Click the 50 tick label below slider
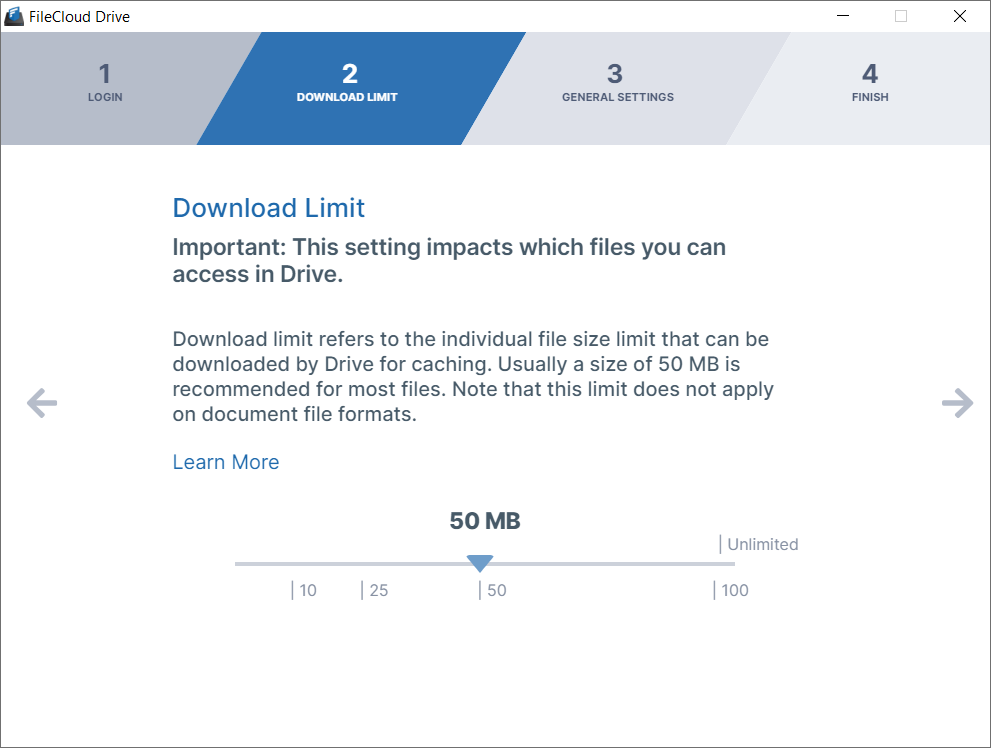Screen dimensions: 991x748 pos(496,590)
